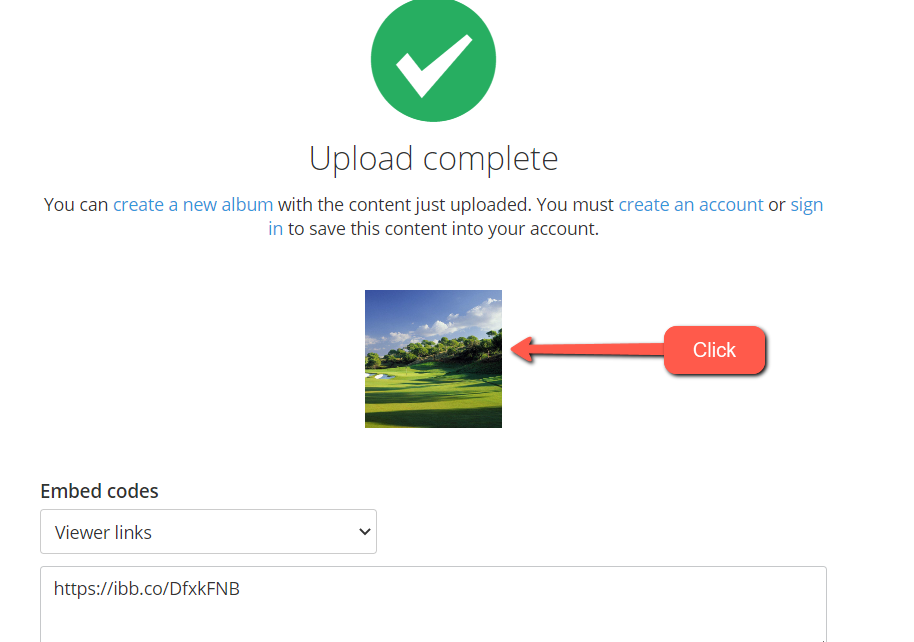Click 'Viewer links' text in the combo box
This screenshot has height=642, width=914.
pyautogui.click(x=103, y=532)
